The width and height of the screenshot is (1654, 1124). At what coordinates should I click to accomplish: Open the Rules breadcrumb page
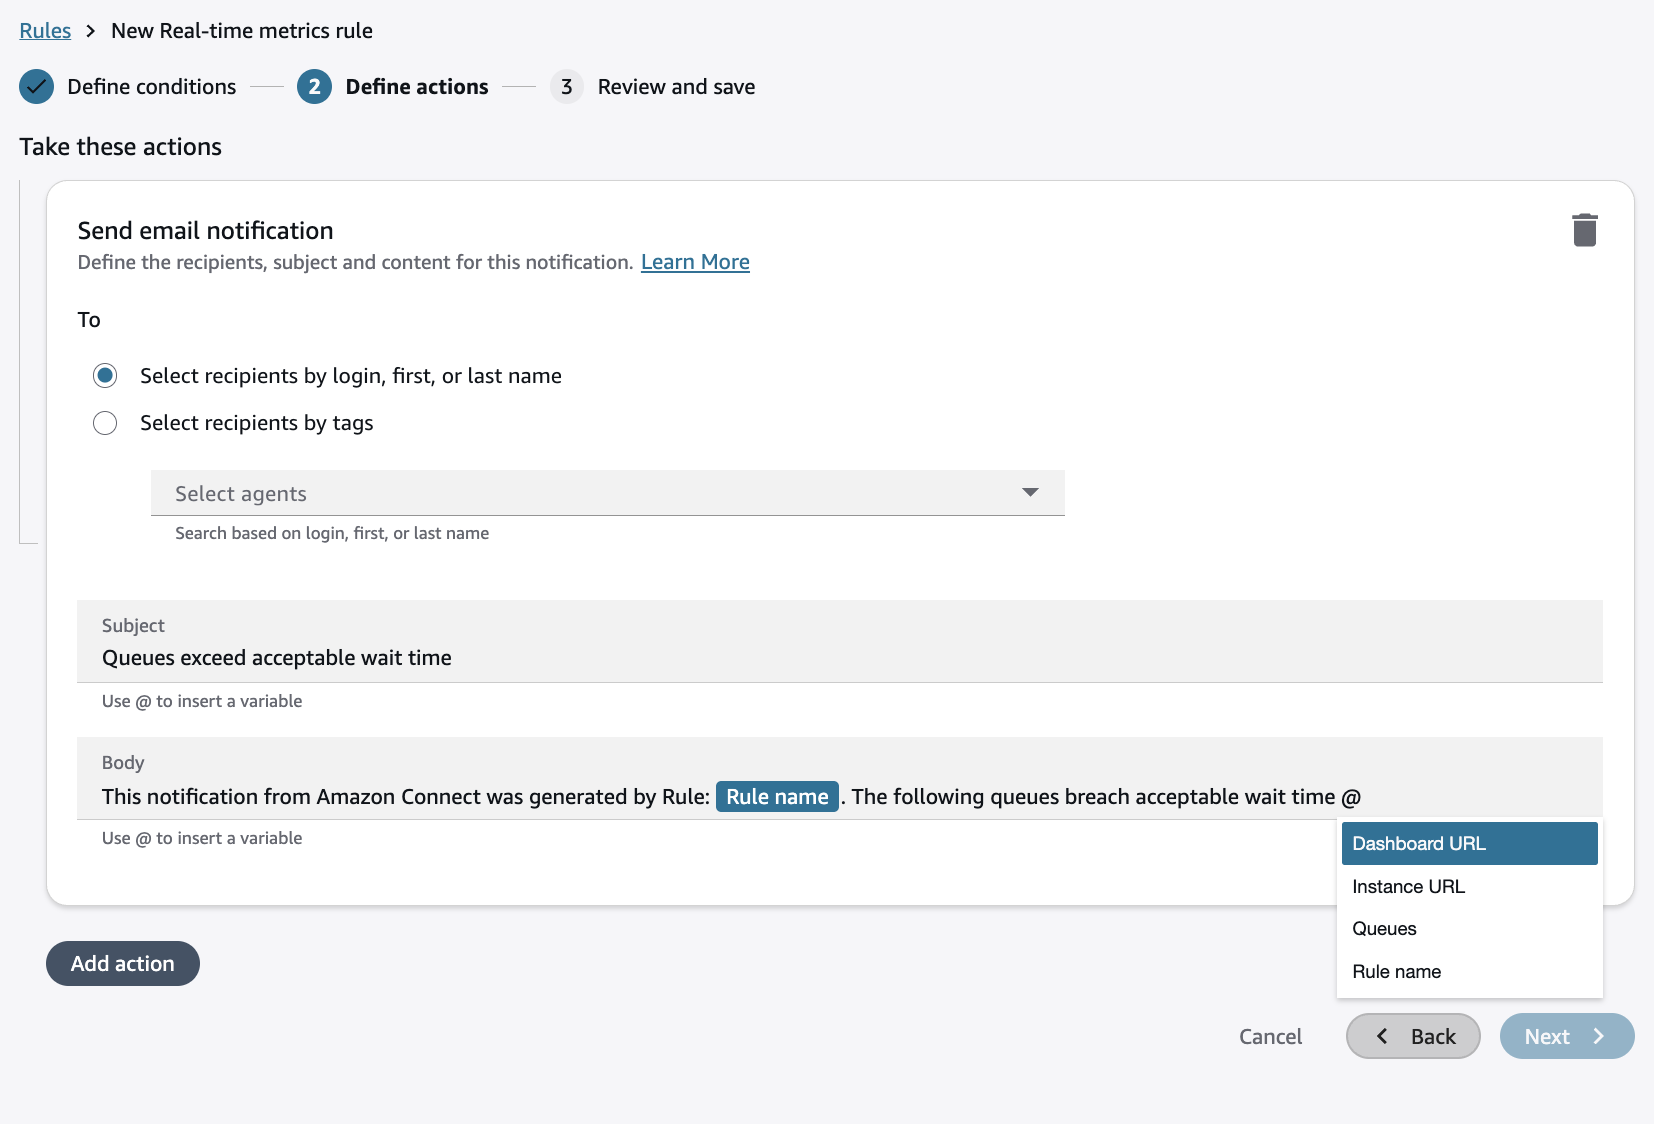45,30
